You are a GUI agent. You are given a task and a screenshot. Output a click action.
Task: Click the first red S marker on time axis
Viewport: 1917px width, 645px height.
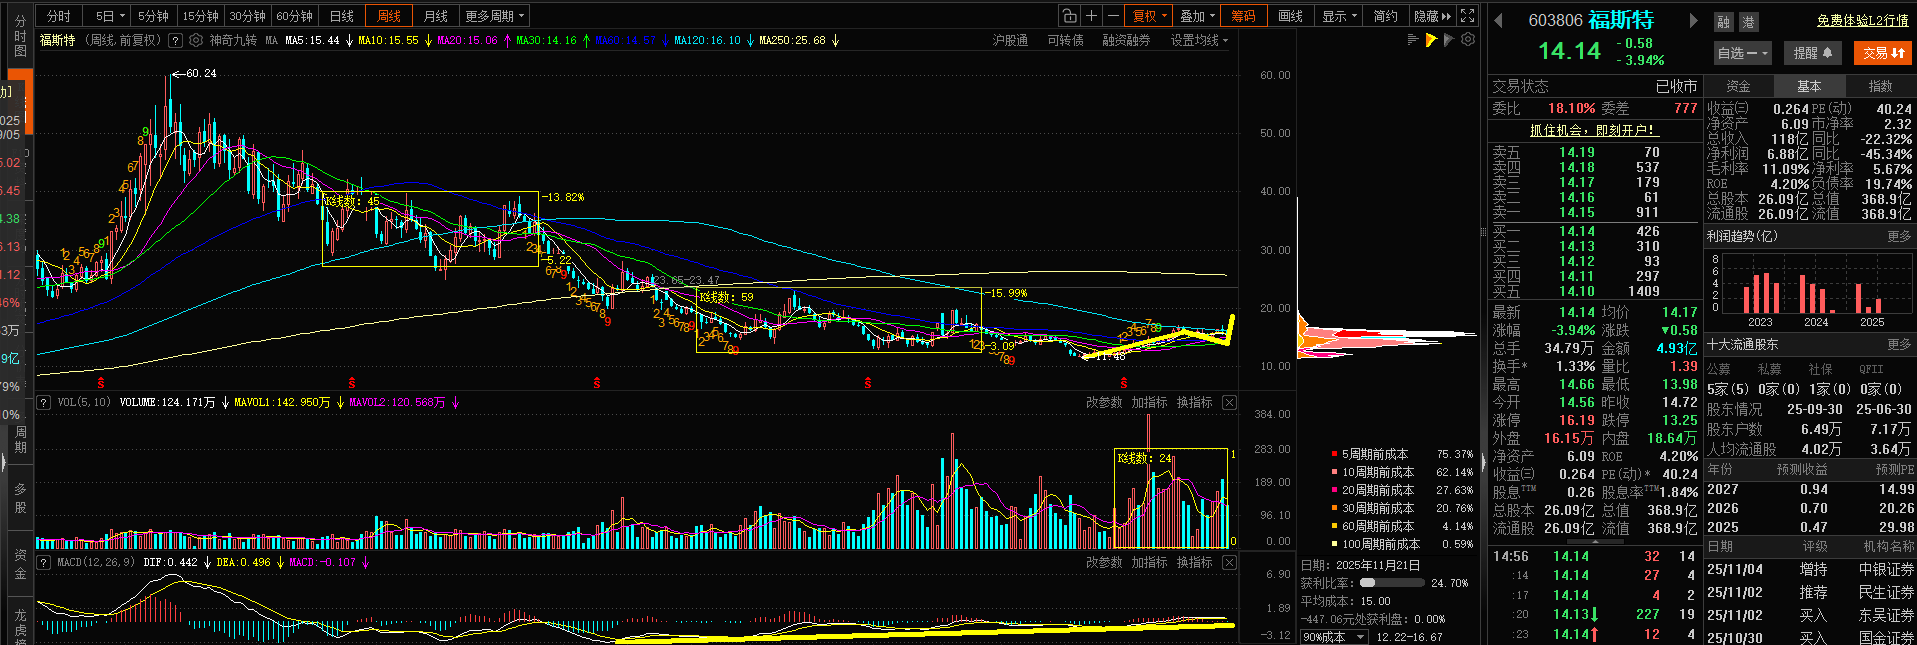100,383
